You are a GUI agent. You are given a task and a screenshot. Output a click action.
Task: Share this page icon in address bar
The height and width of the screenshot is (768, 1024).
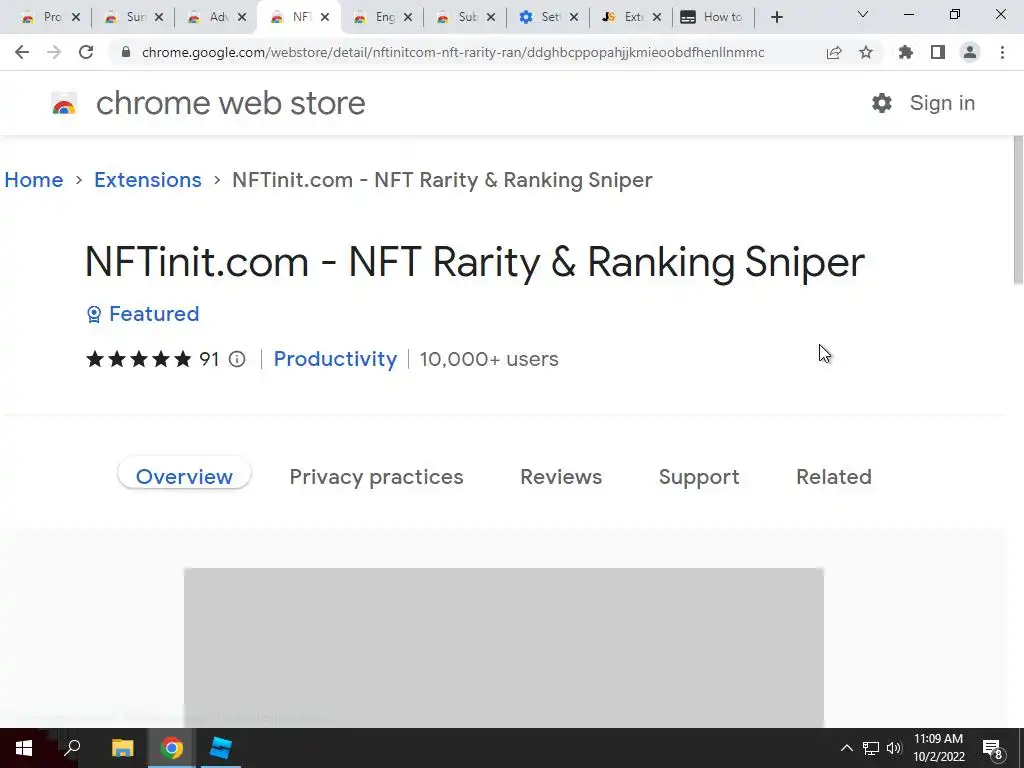point(834,52)
